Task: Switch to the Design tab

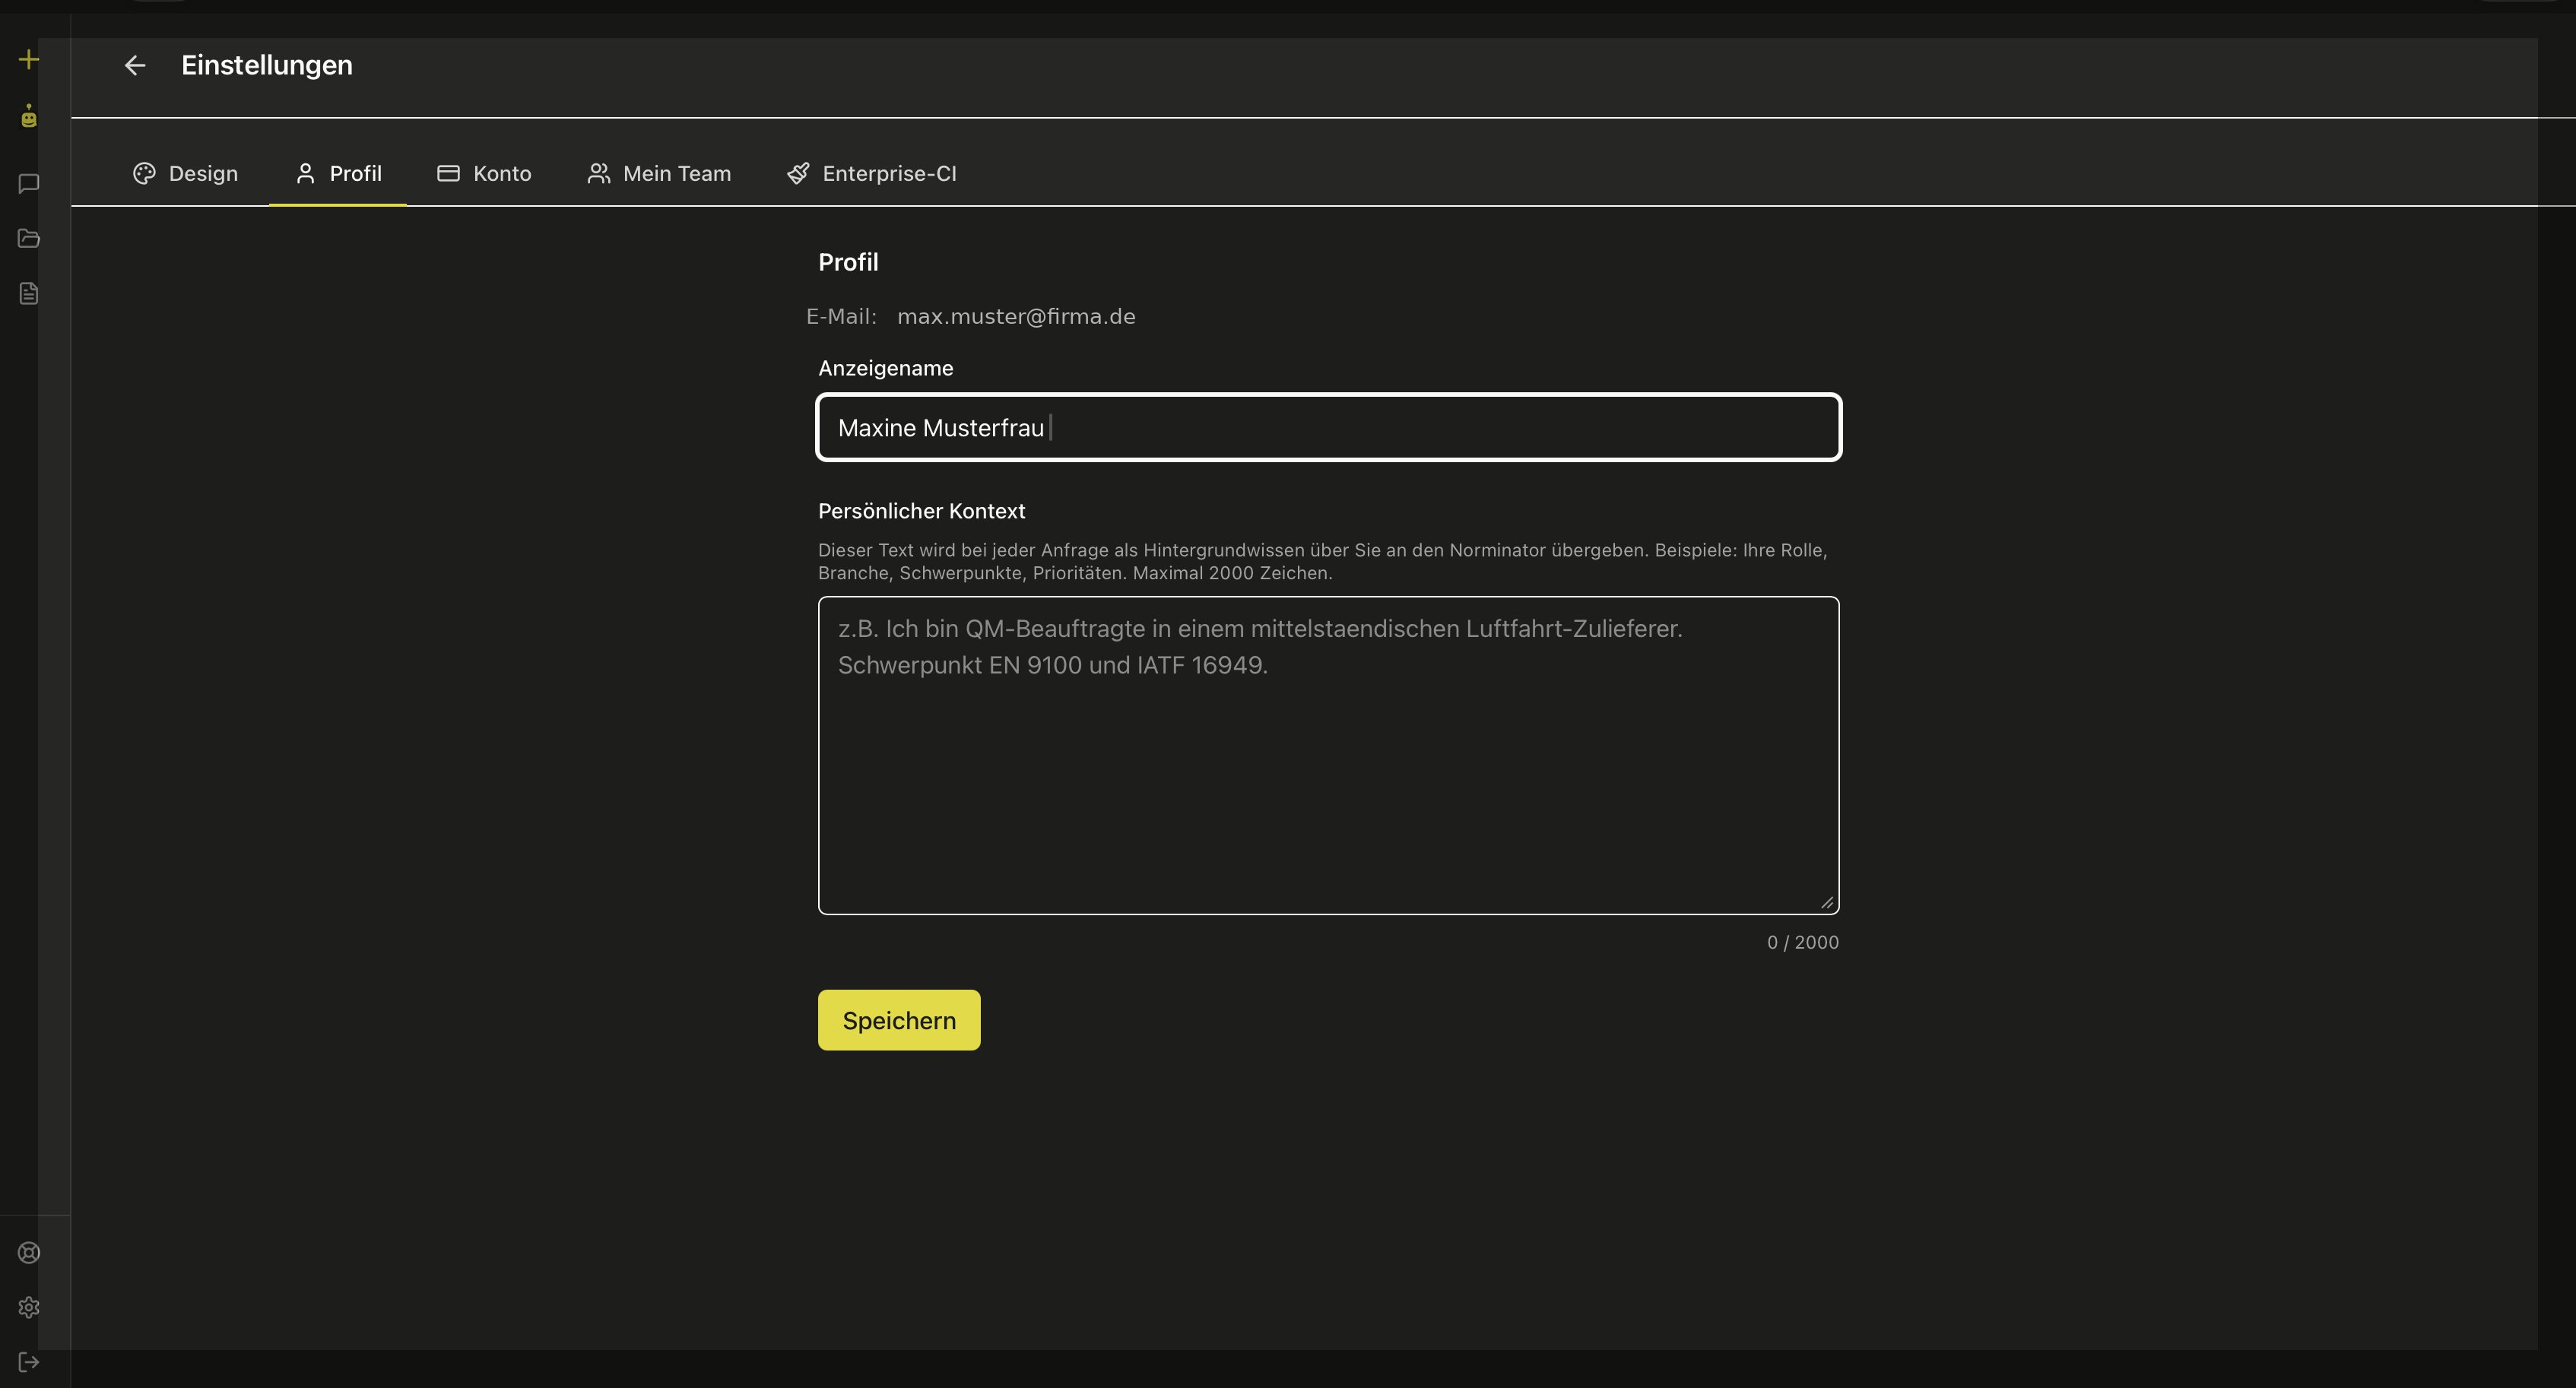Action: tap(186, 174)
